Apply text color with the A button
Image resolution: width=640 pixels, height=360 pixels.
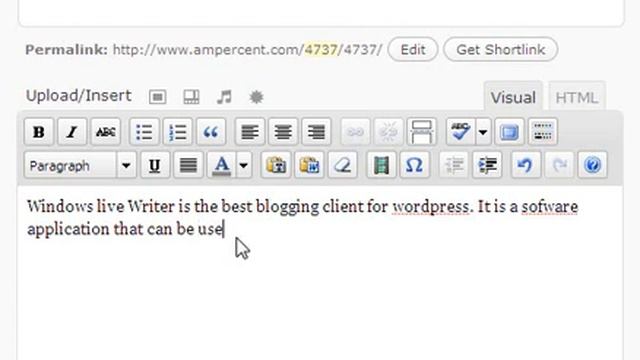(x=222, y=165)
